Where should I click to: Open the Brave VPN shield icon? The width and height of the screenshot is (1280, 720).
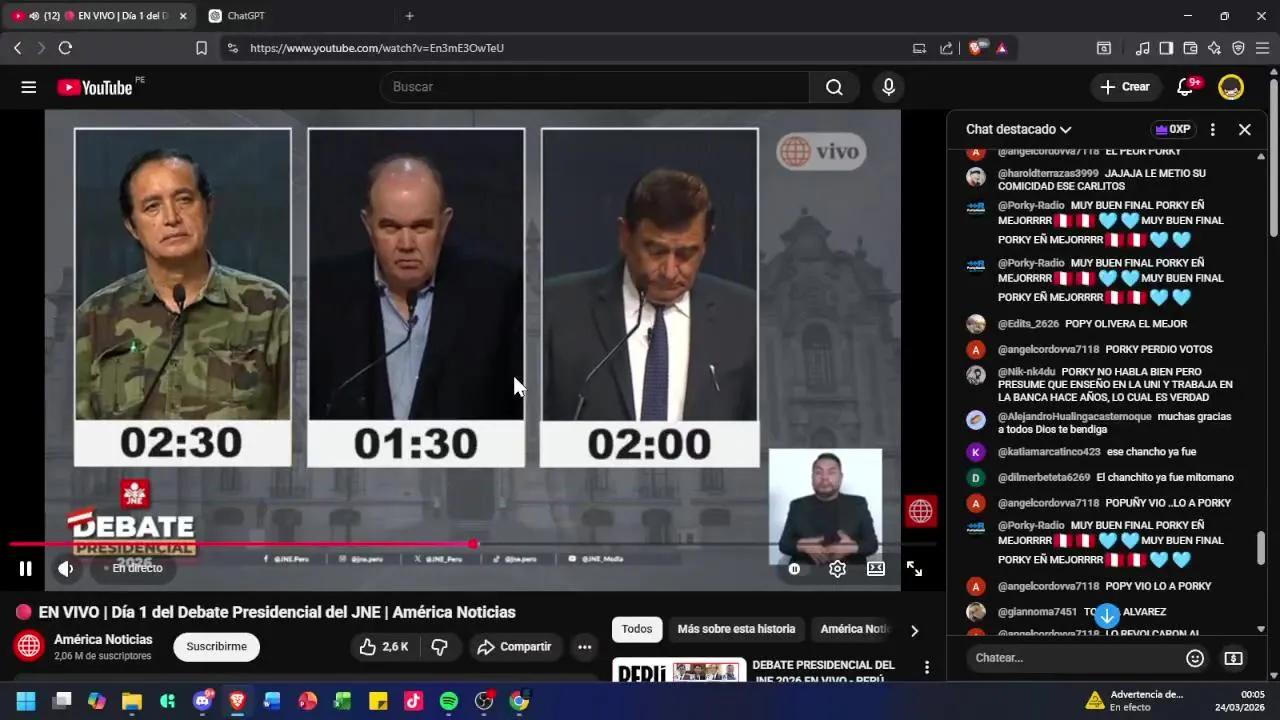coord(1238,48)
